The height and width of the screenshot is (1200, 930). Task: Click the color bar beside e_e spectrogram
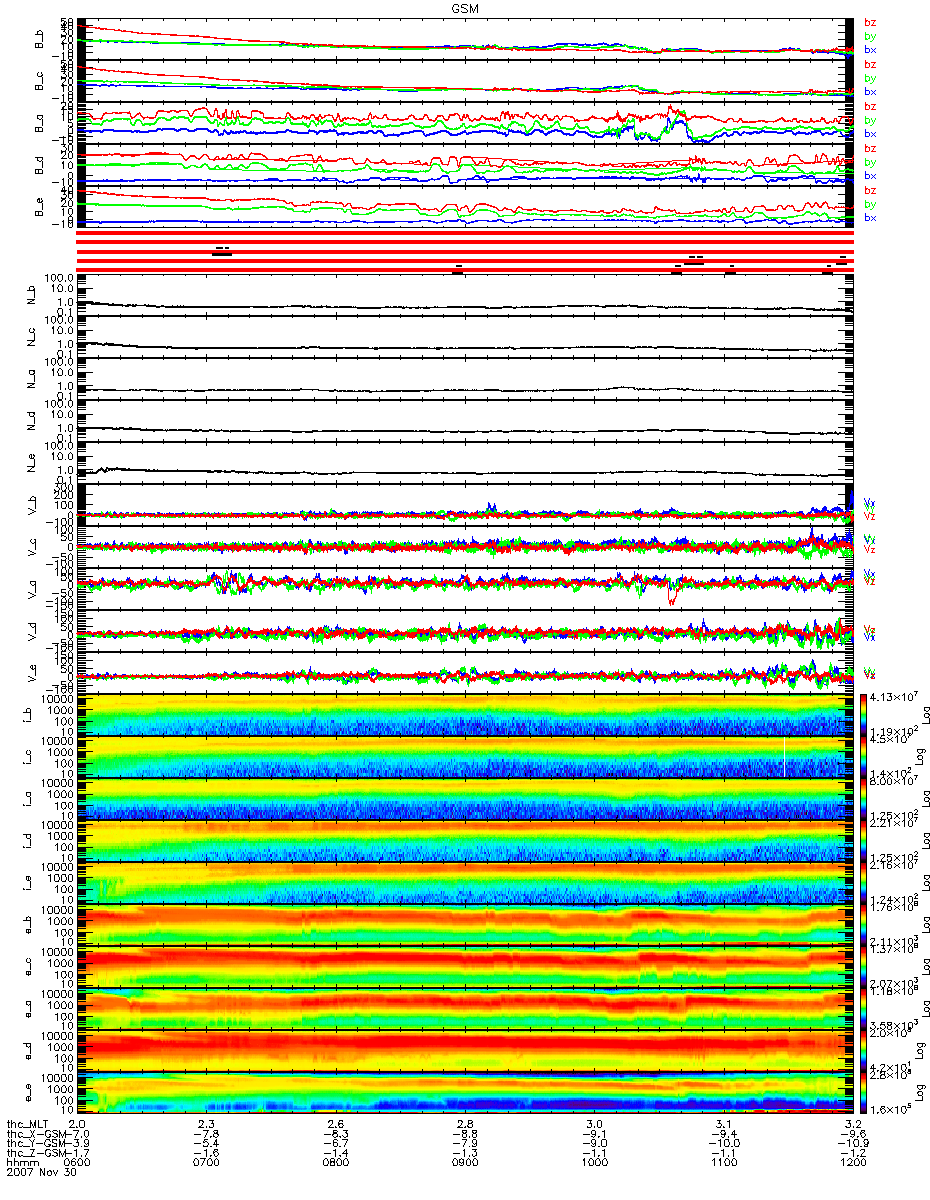pos(865,1093)
